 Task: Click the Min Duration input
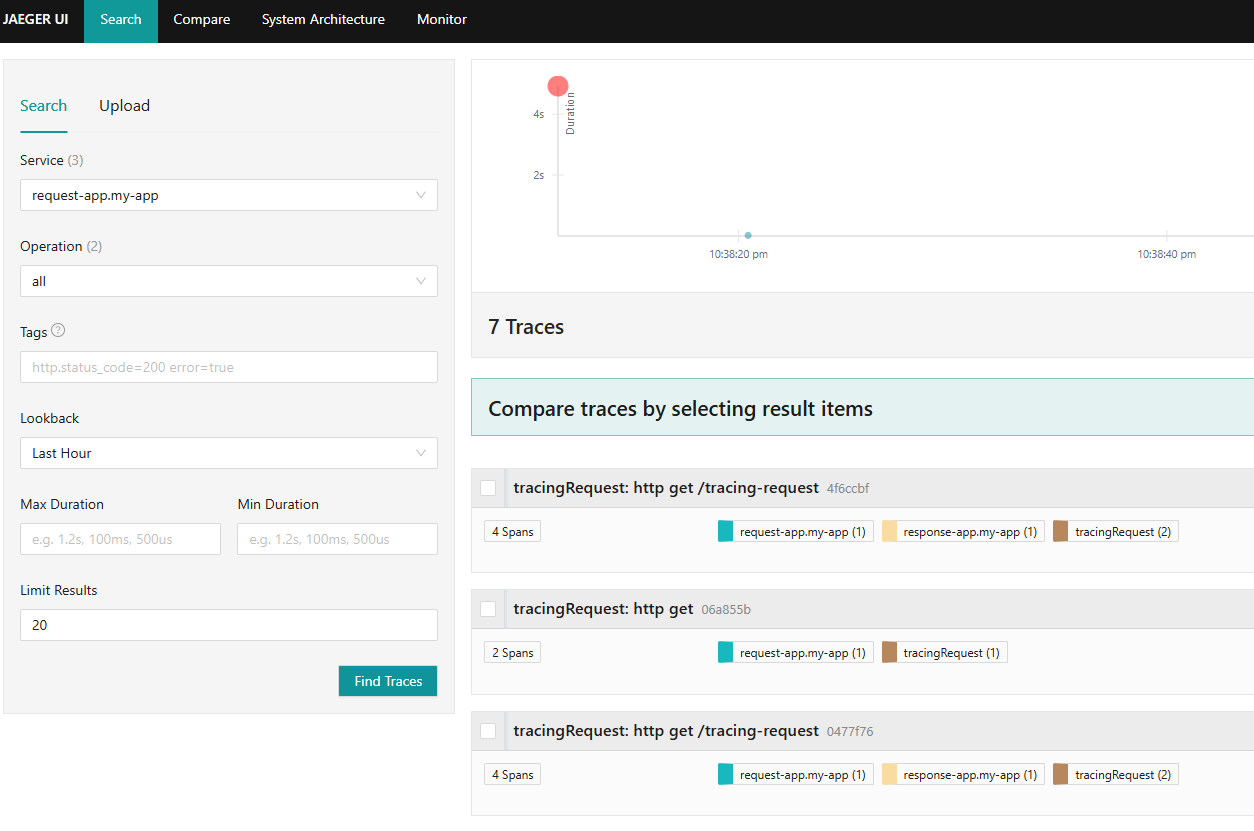point(337,539)
